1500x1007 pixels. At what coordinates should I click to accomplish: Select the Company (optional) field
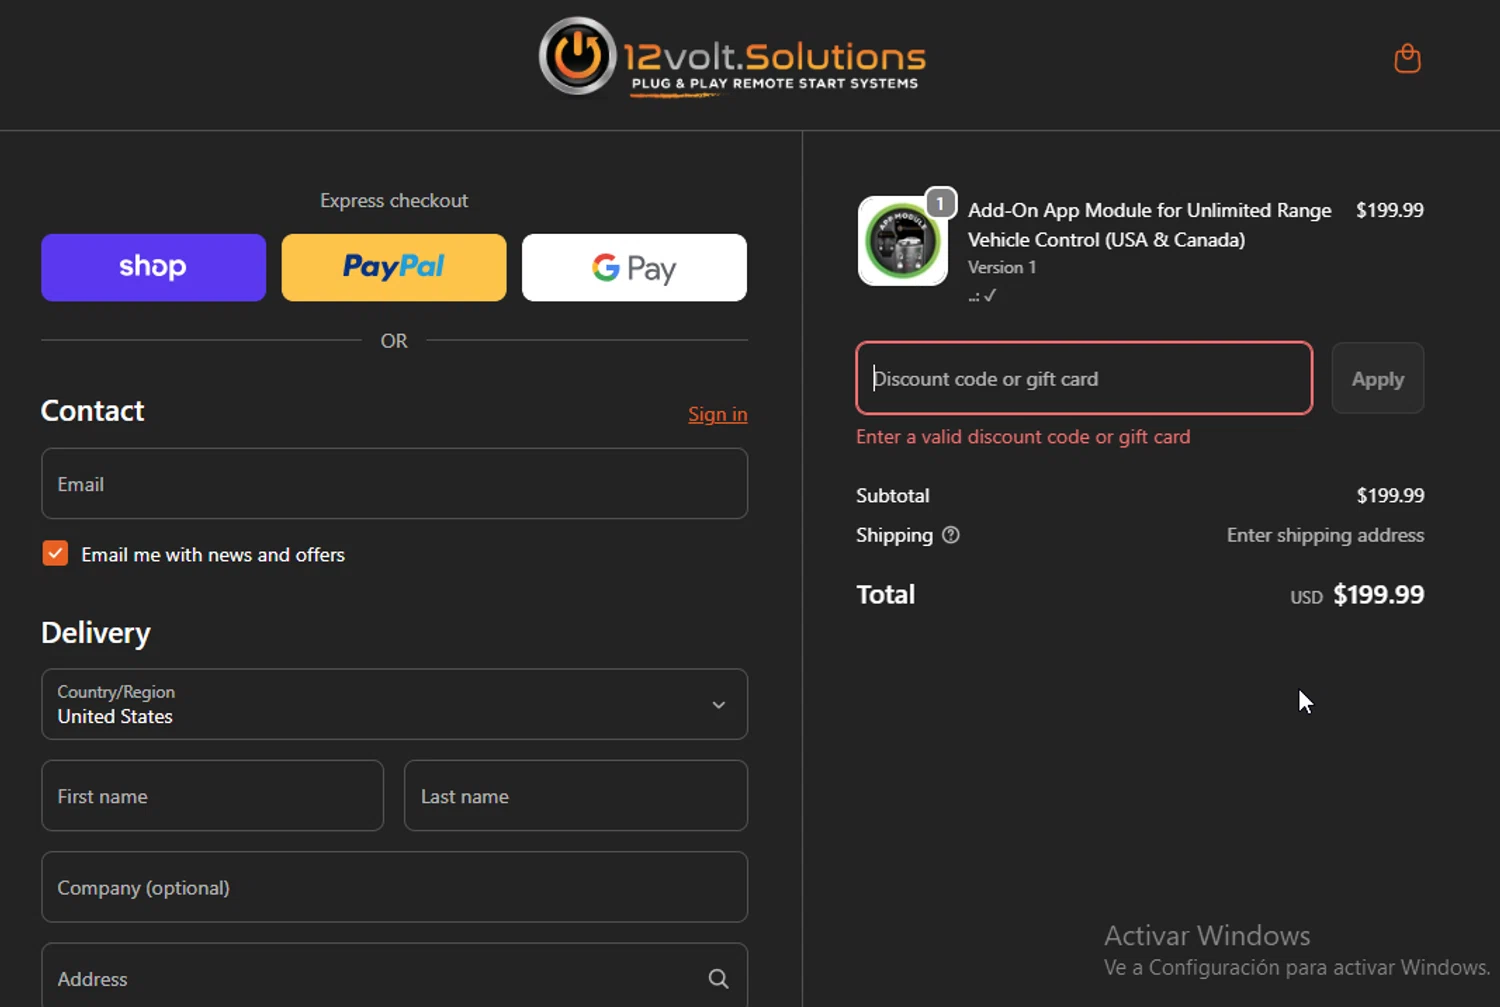point(394,887)
